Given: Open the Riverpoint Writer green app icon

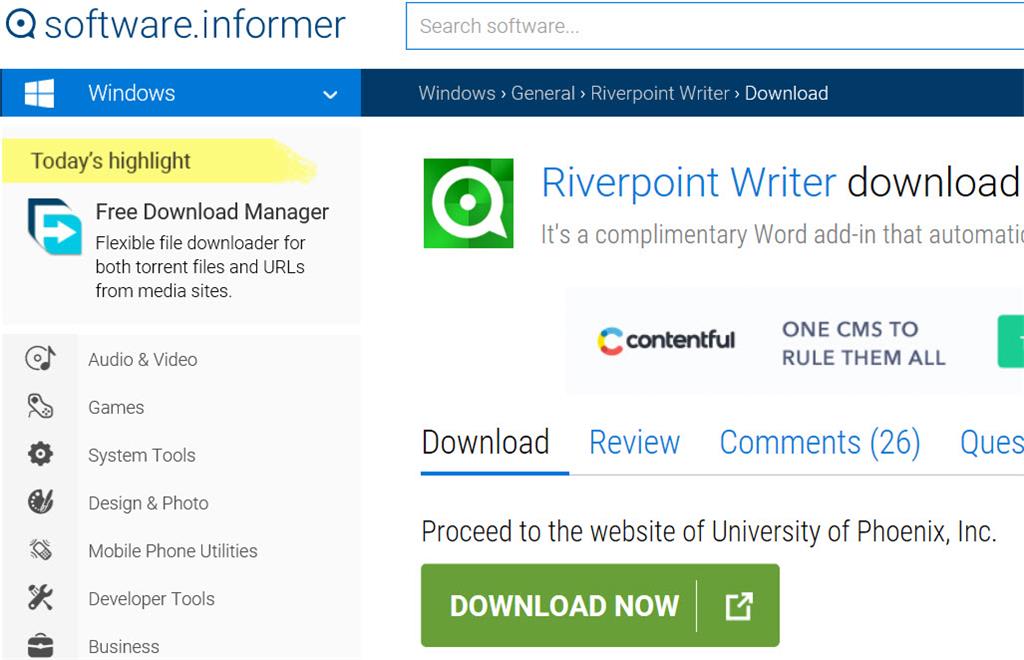Looking at the screenshot, I should pos(468,203).
